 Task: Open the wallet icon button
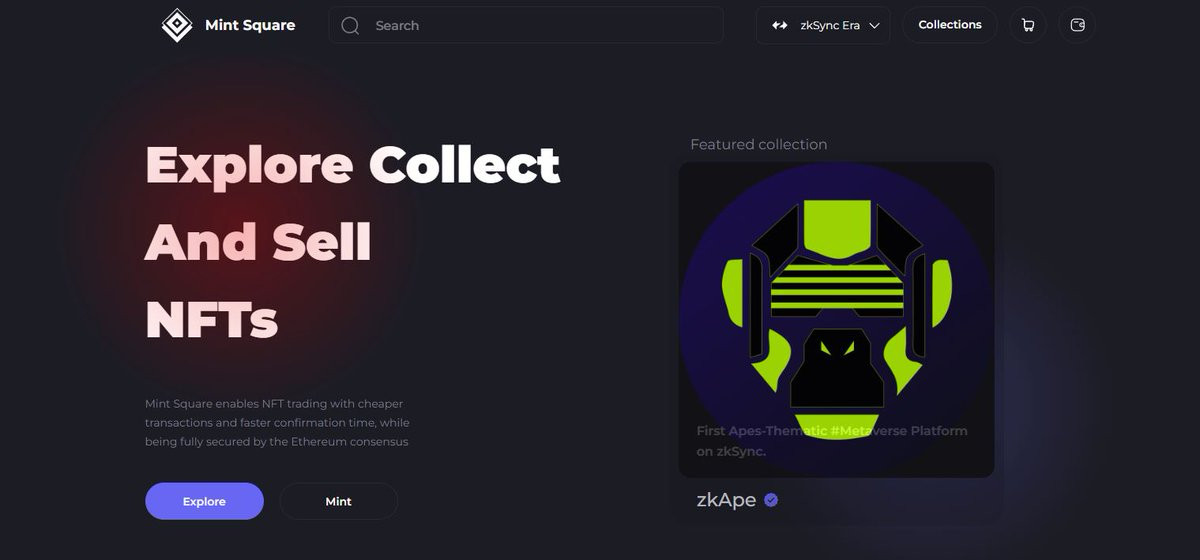(x=1077, y=25)
